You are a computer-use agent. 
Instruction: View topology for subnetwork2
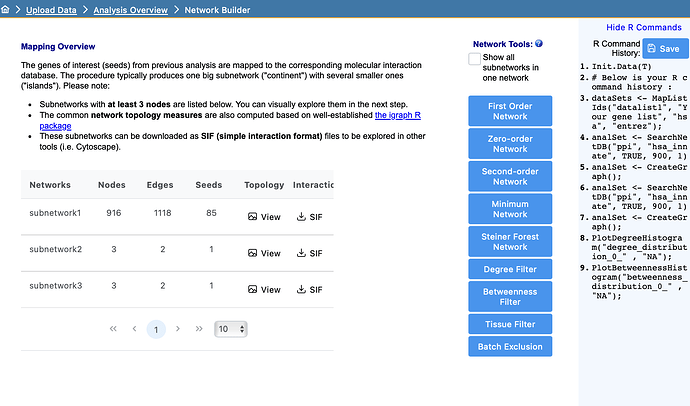point(264,253)
